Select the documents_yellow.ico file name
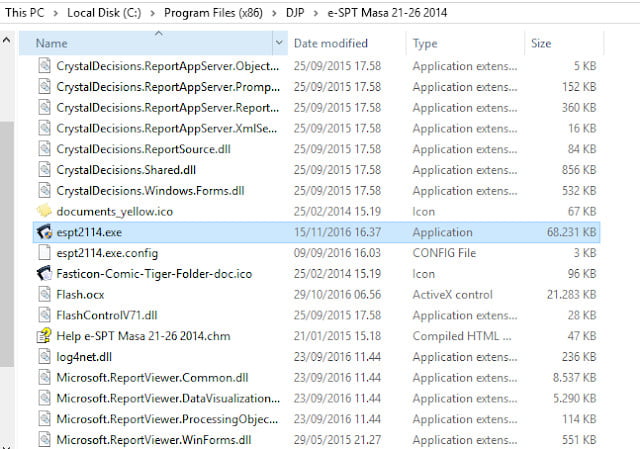Image resolution: width=640 pixels, height=449 pixels. pyautogui.click(x=115, y=211)
